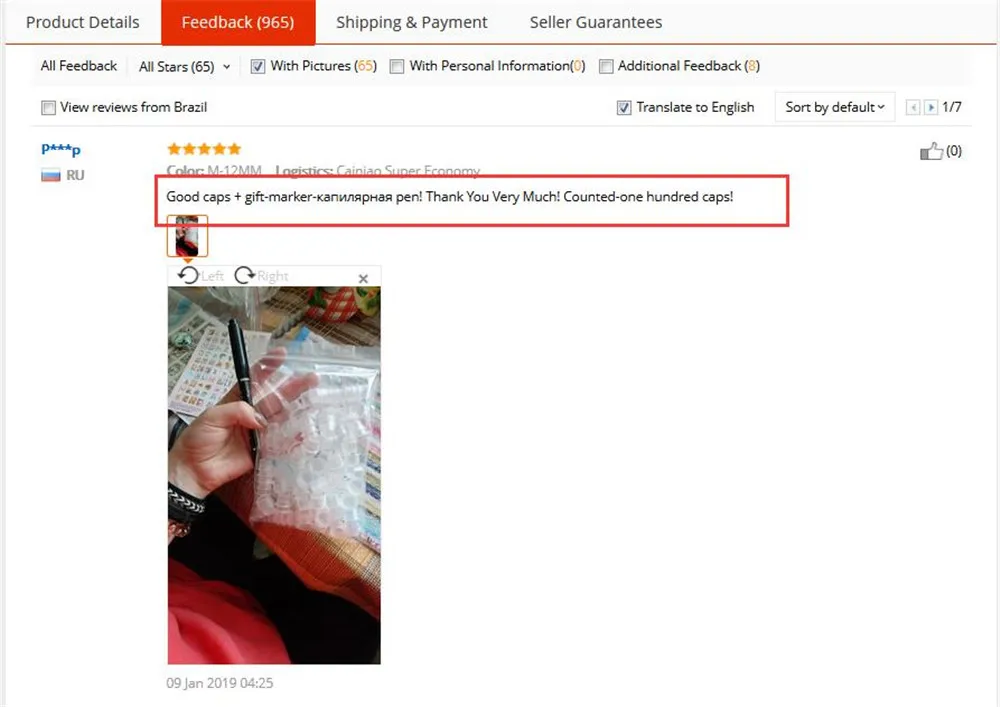Go to previous feedback page arrow
Screen dimensions: 1000x707
coord(913,107)
